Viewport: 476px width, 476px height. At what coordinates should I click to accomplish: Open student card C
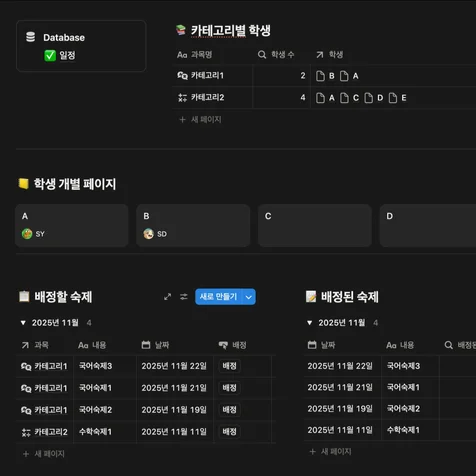click(x=315, y=225)
